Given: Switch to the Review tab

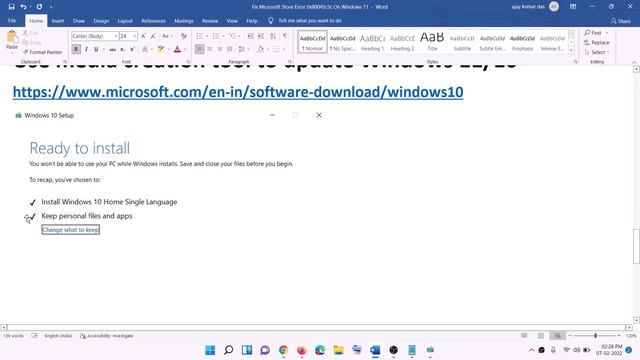Looking at the screenshot, I should [210, 20].
